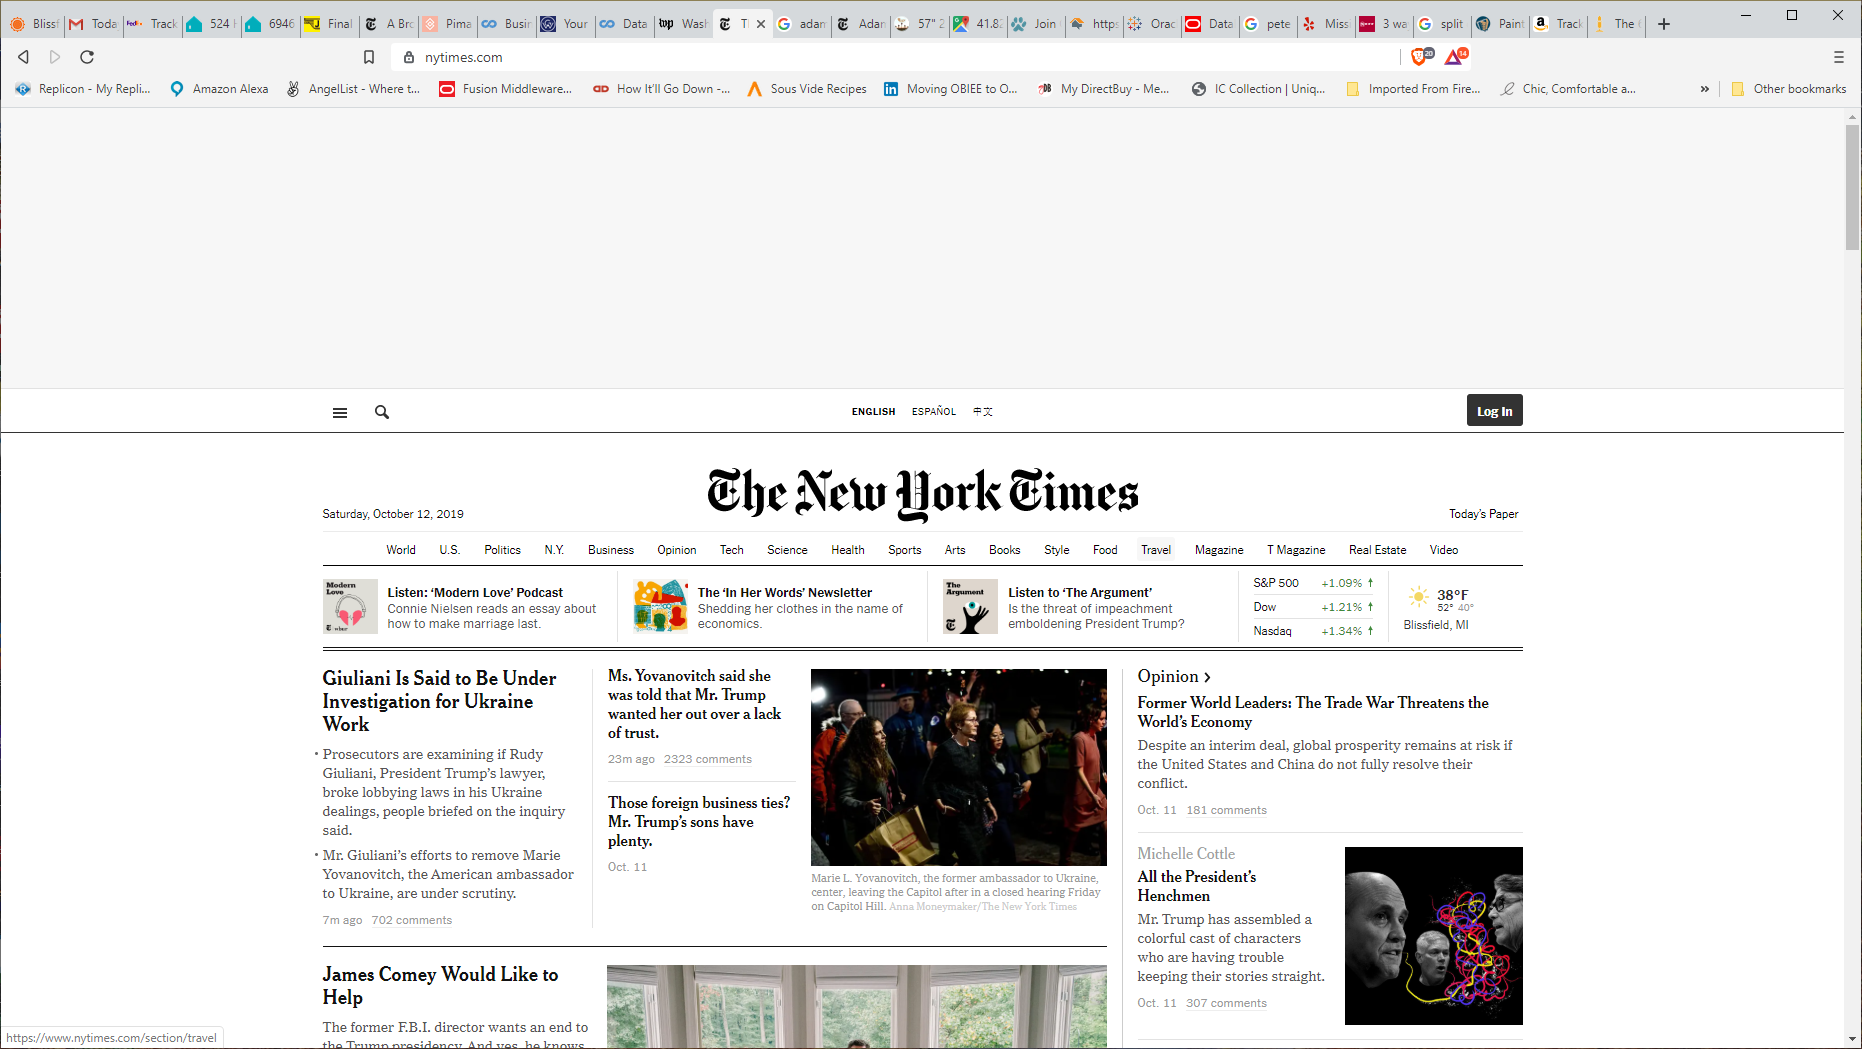Click the browser forward arrow
Image resolution: width=1862 pixels, height=1049 pixels.
(55, 57)
